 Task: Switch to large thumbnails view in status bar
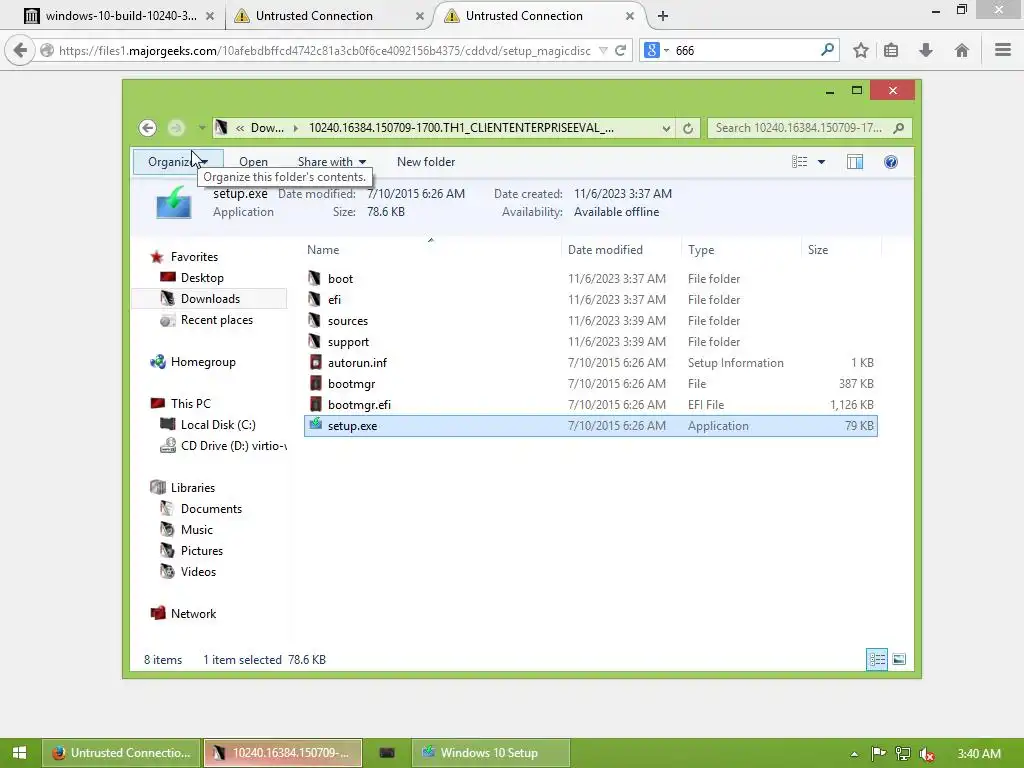coord(899,660)
